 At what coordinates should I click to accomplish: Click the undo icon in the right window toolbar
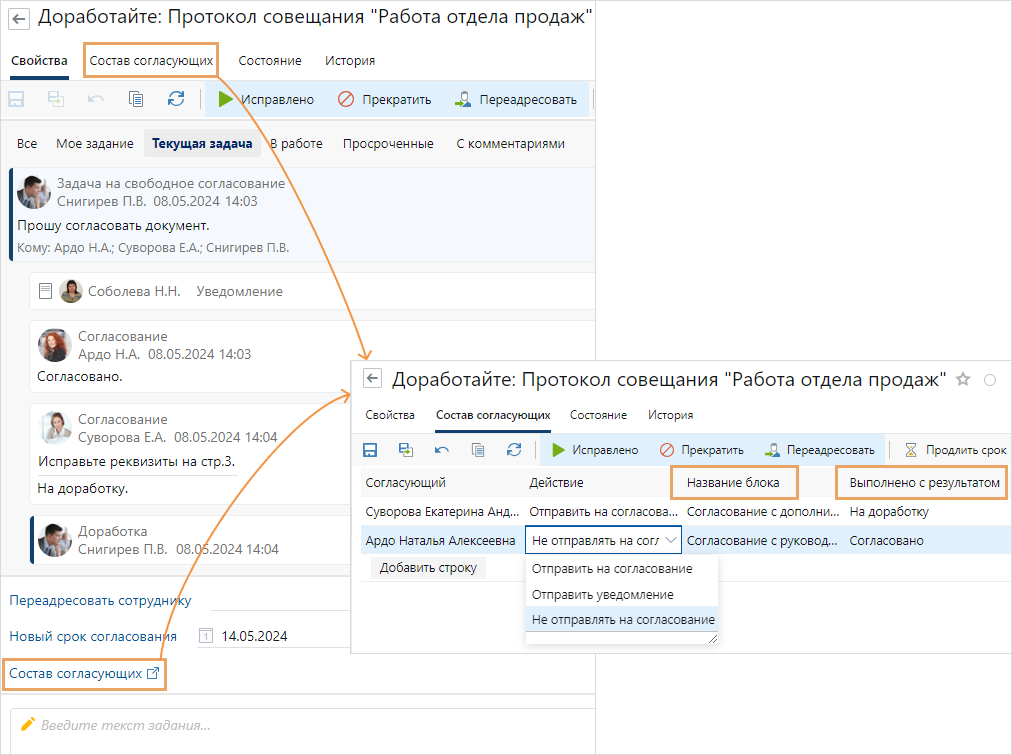coord(441,450)
